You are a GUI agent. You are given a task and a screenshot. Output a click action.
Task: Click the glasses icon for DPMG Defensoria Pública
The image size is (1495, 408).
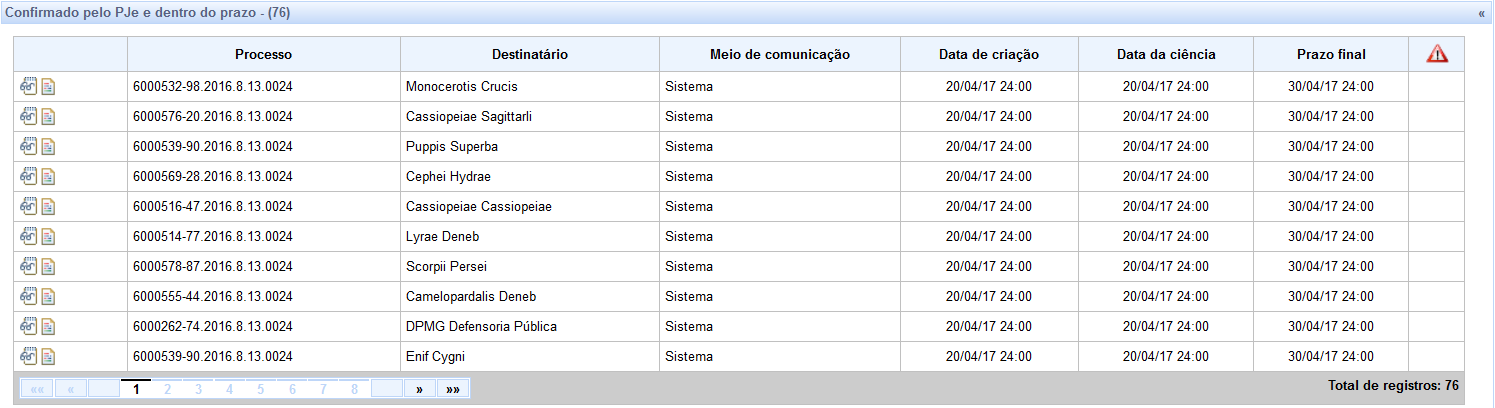click(x=28, y=327)
